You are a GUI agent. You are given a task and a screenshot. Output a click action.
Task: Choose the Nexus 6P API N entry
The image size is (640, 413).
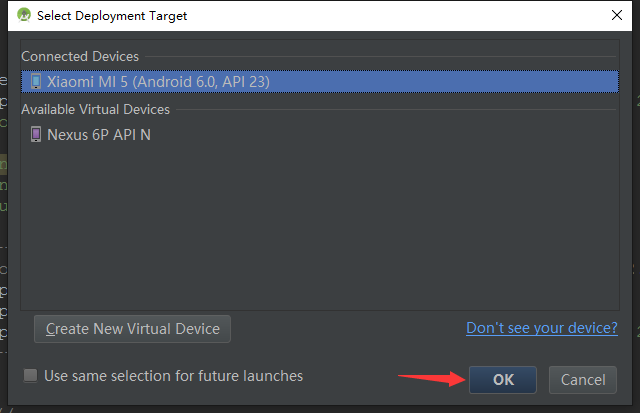click(x=99, y=134)
